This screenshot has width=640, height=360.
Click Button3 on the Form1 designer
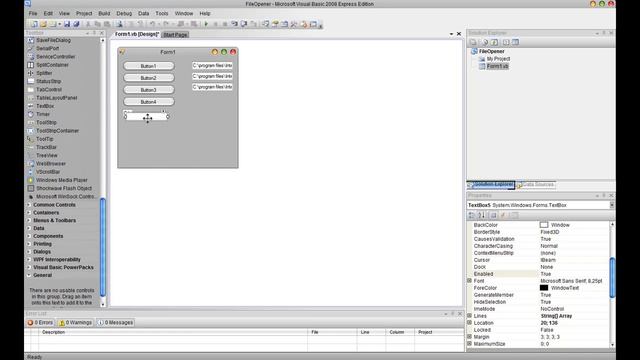149,90
